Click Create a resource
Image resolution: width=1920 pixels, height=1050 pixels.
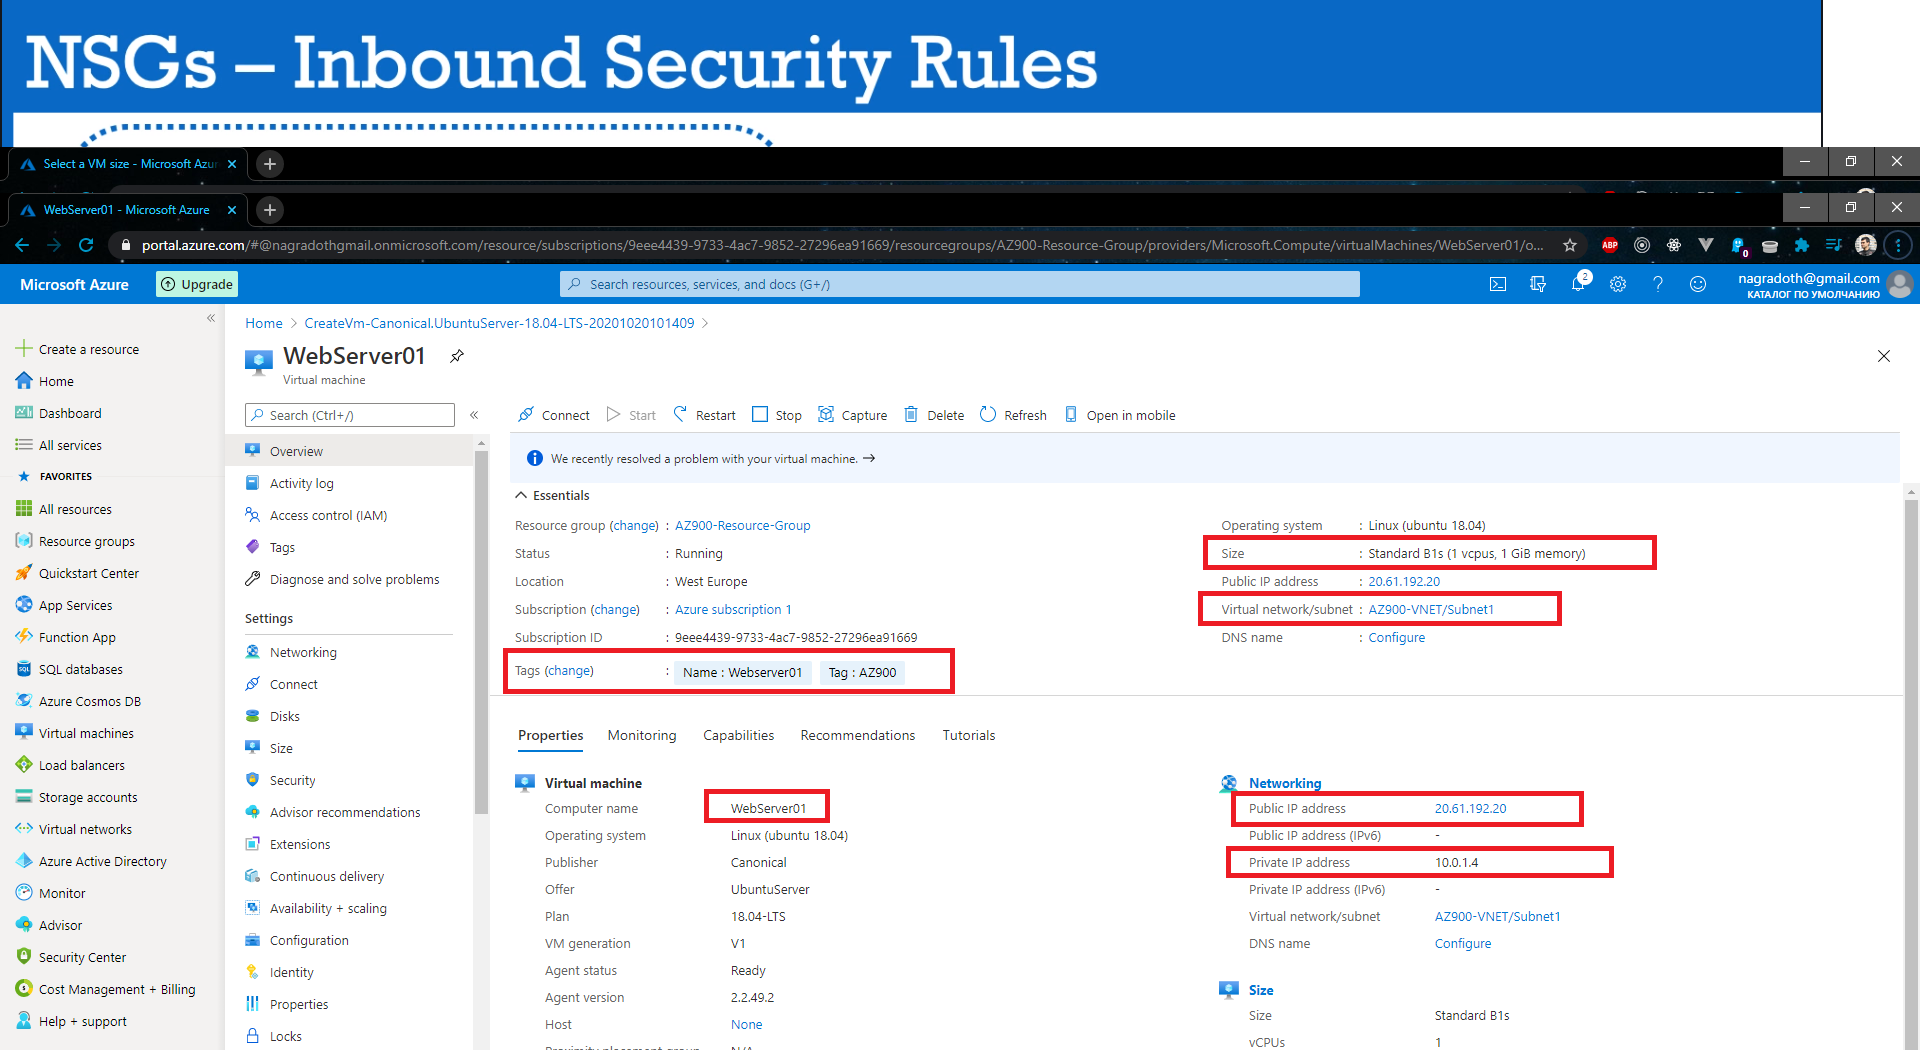coord(78,349)
